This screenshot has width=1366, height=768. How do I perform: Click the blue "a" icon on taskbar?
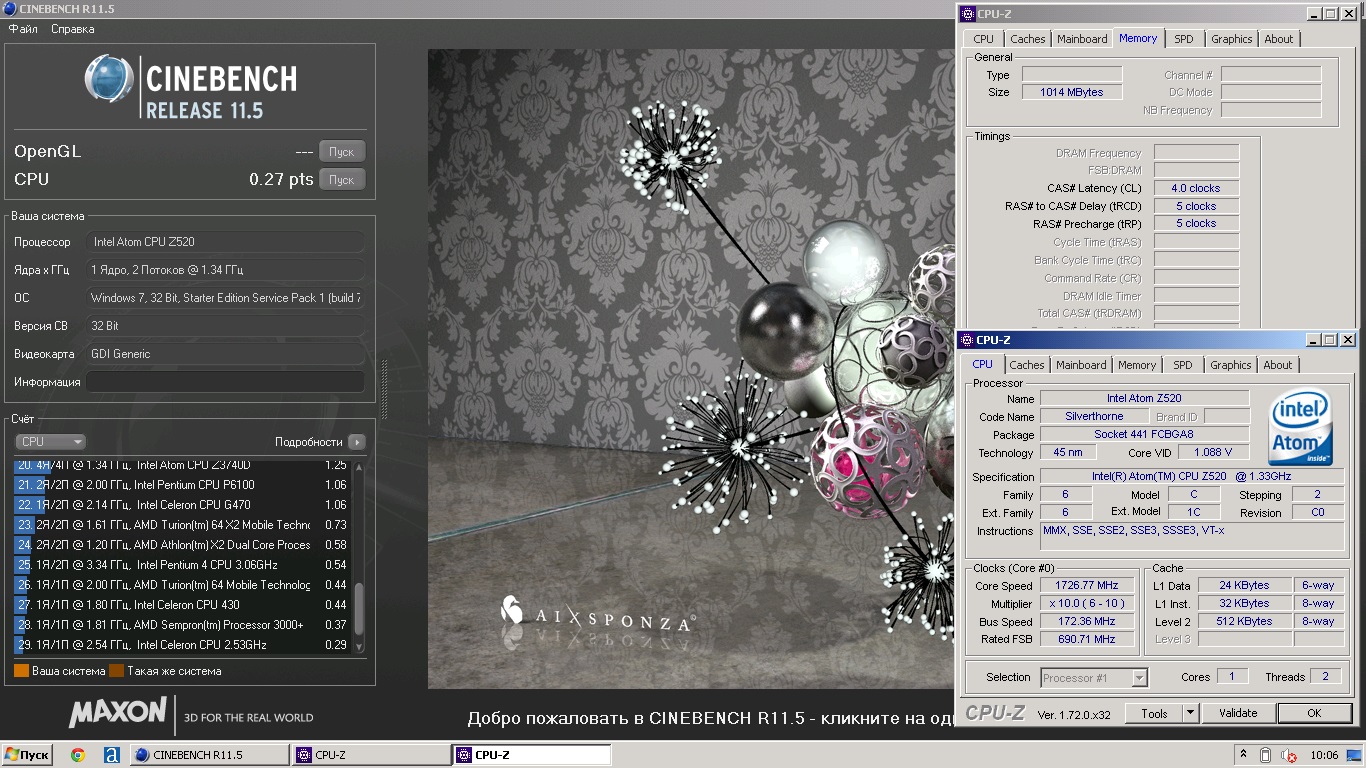point(111,755)
